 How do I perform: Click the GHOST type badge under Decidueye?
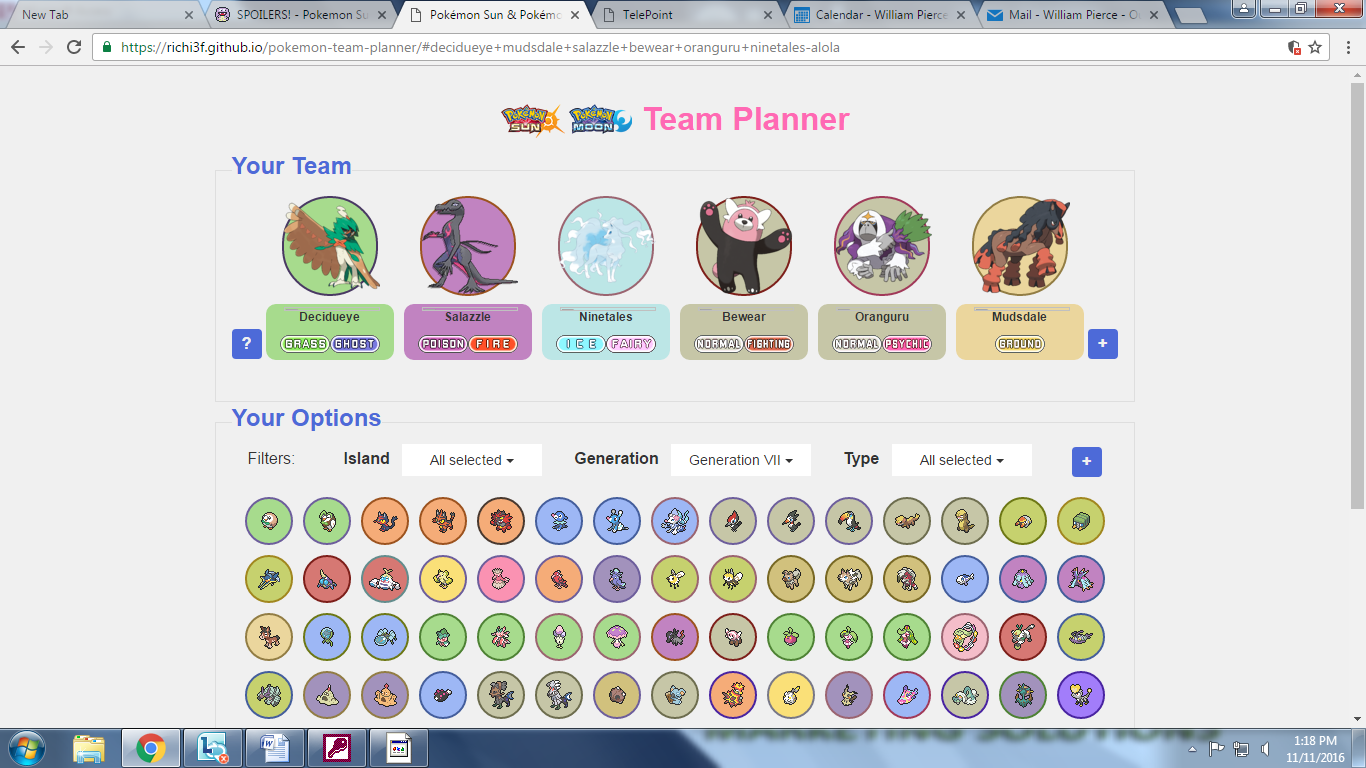point(355,344)
